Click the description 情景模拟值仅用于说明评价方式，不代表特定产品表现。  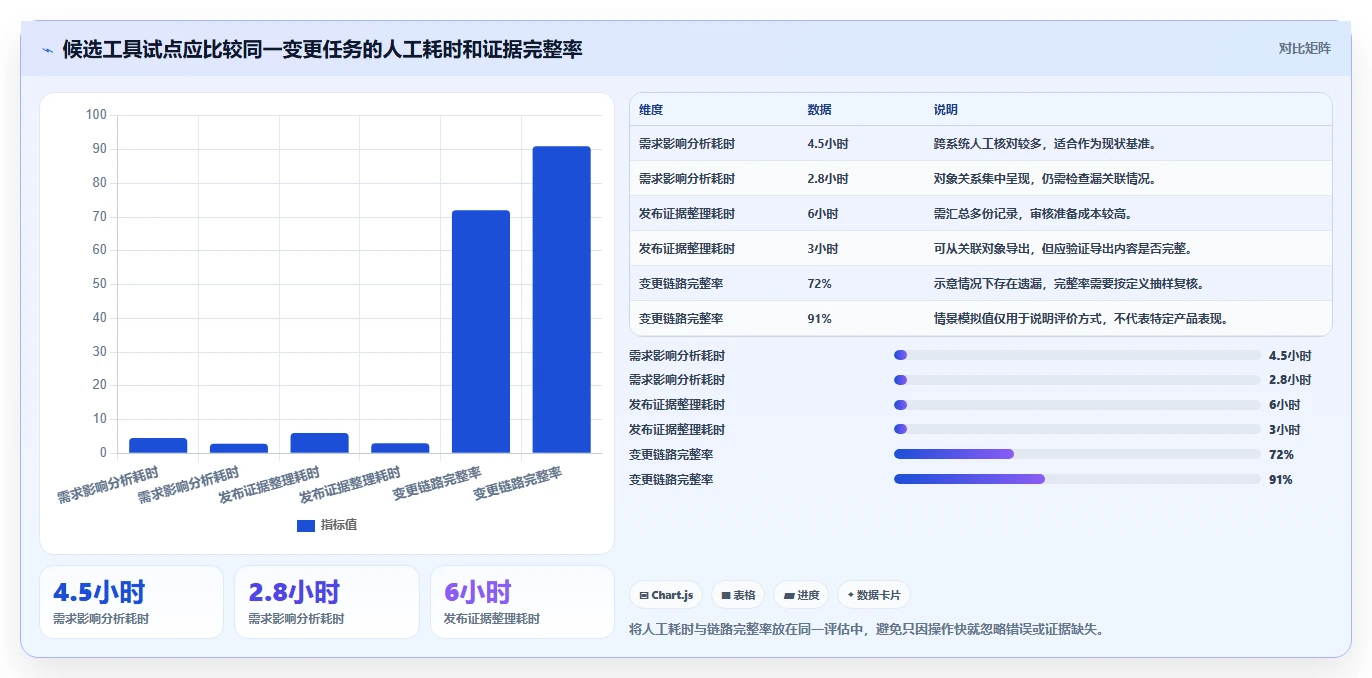click(1081, 319)
